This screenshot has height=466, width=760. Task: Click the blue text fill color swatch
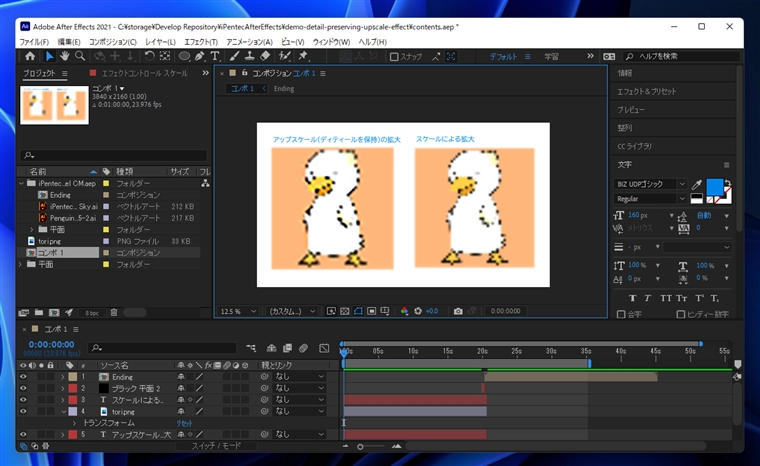(x=714, y=187)
